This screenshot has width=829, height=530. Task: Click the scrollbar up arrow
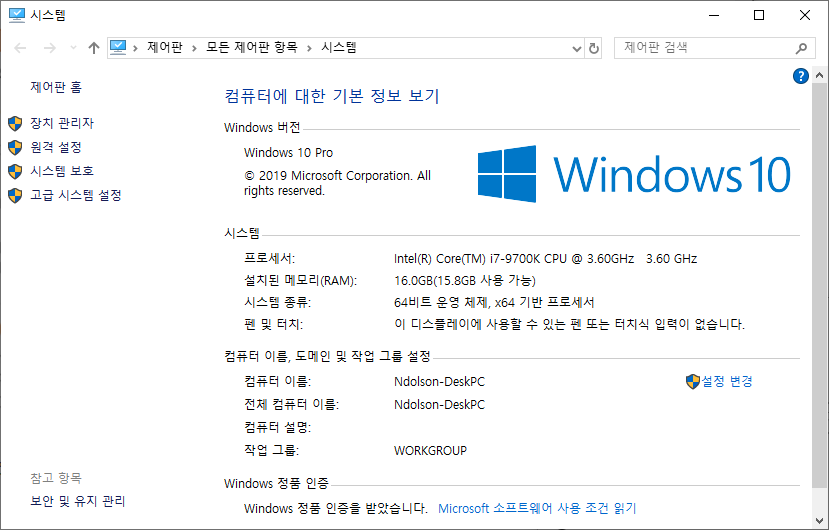(x=819, y=76)
